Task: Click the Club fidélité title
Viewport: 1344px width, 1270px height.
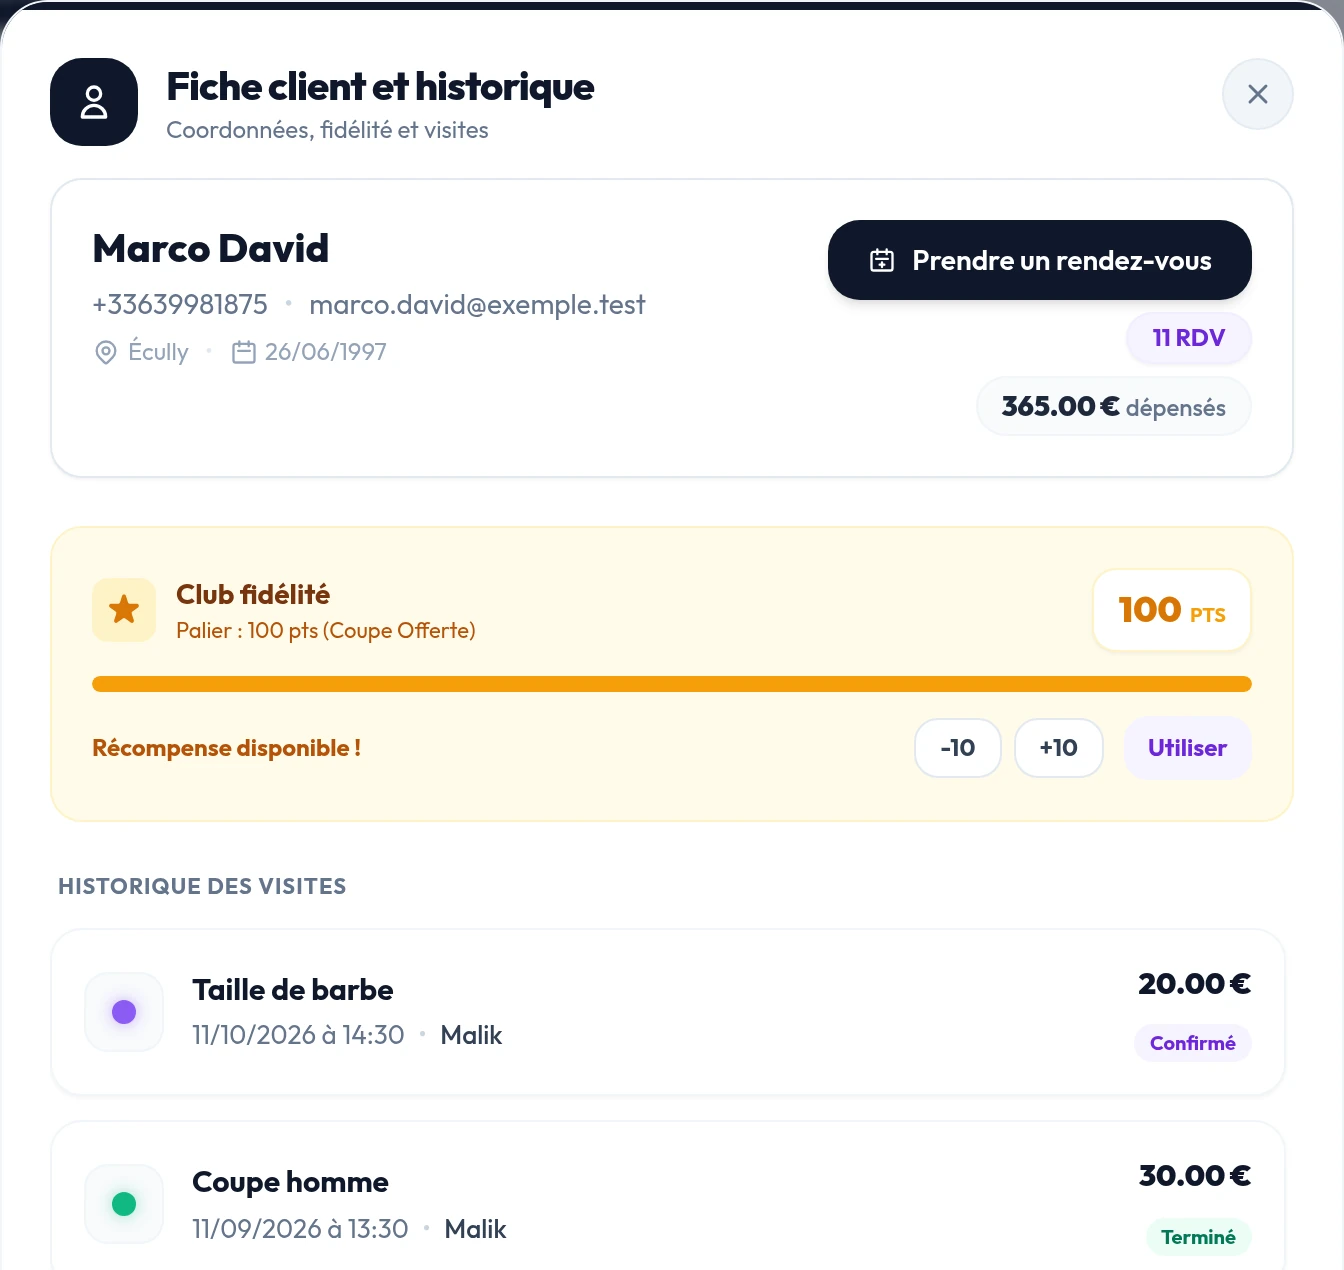Action: point(253,594)
